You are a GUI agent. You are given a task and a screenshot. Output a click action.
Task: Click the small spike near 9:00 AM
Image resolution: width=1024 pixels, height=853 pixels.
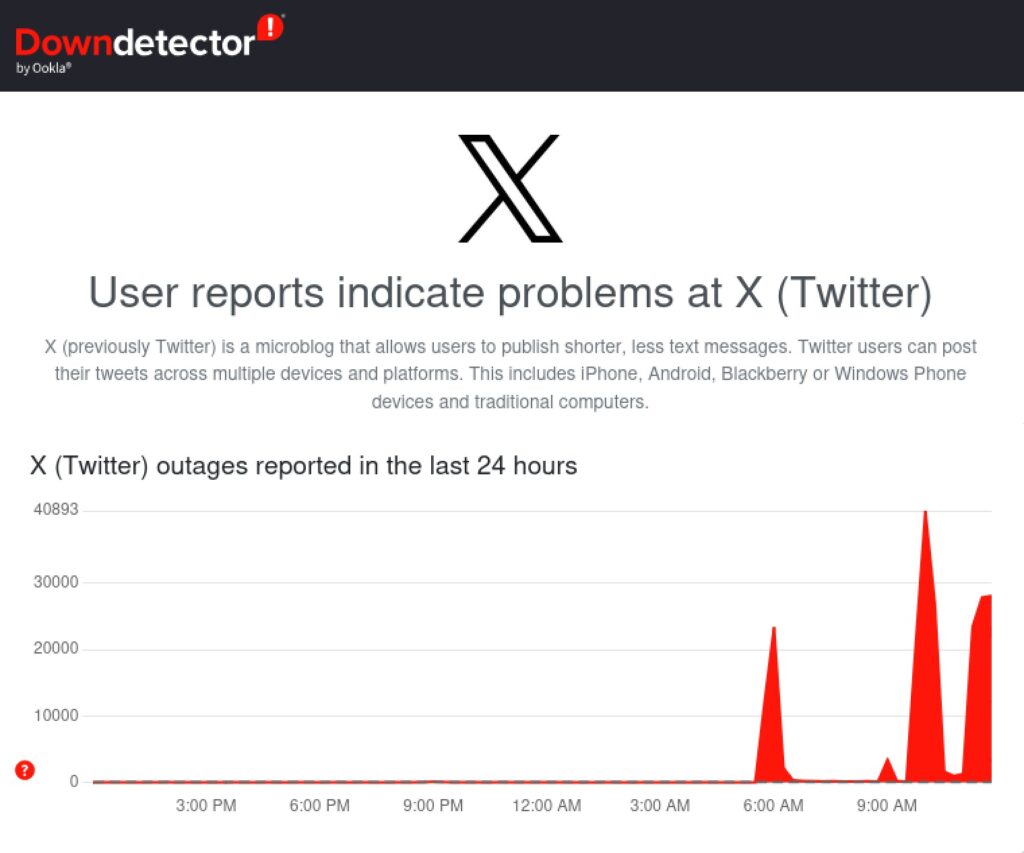[x=887, y=771]
